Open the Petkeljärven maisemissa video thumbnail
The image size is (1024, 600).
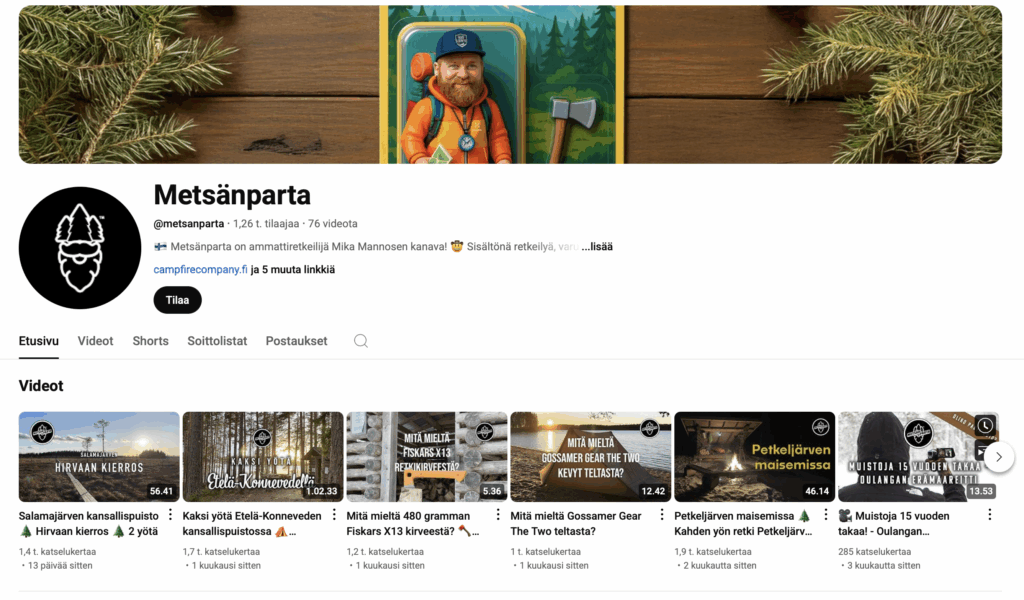[754, 457]
